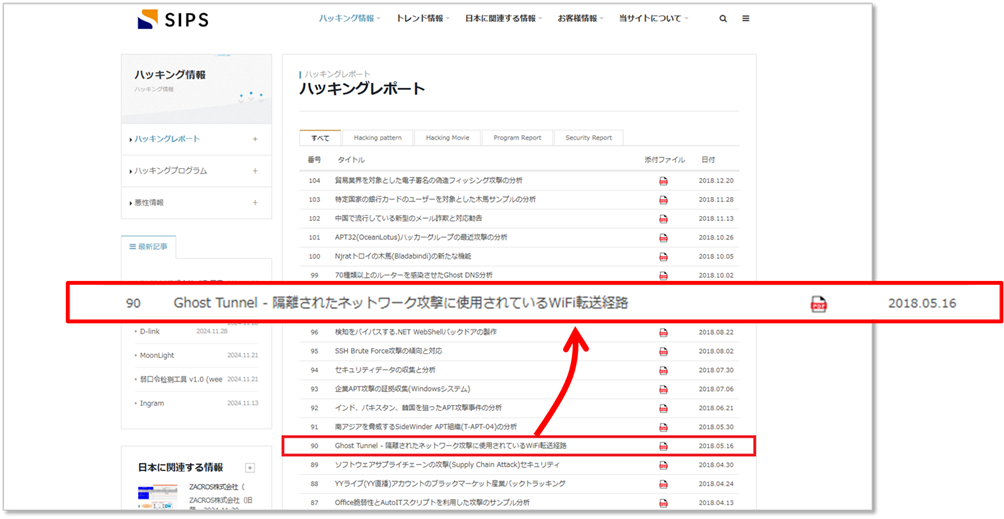Open 企業APT攻撃の証拠収集 report title

point(403,389)
